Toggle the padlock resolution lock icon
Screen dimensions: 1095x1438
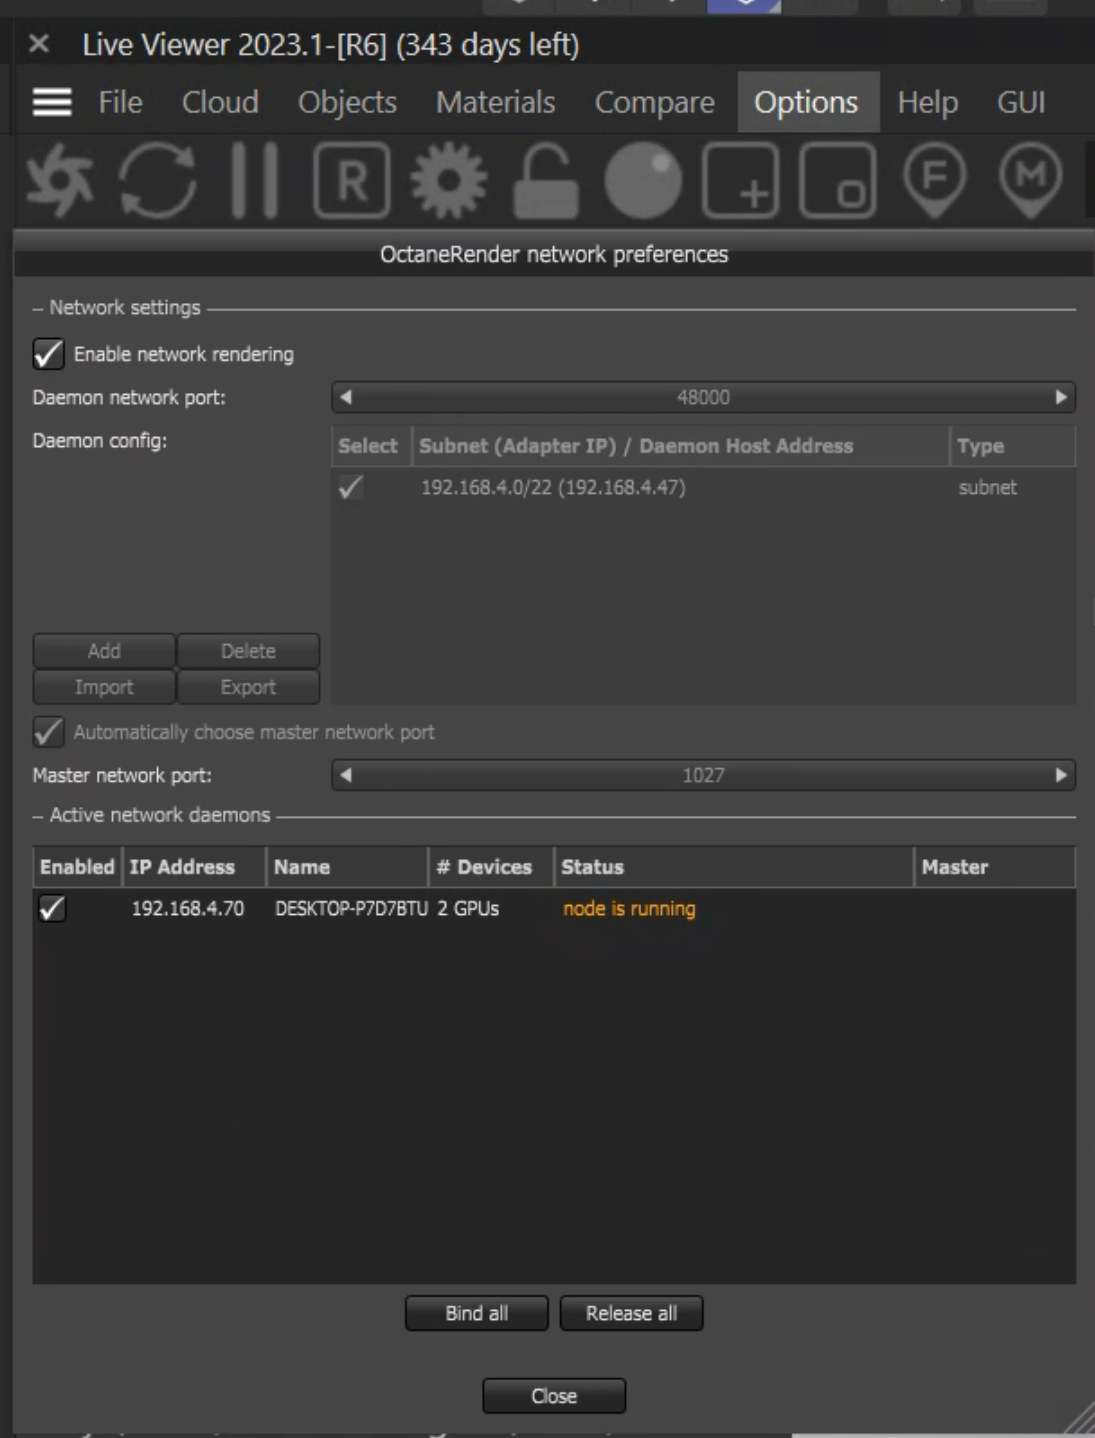546,181
